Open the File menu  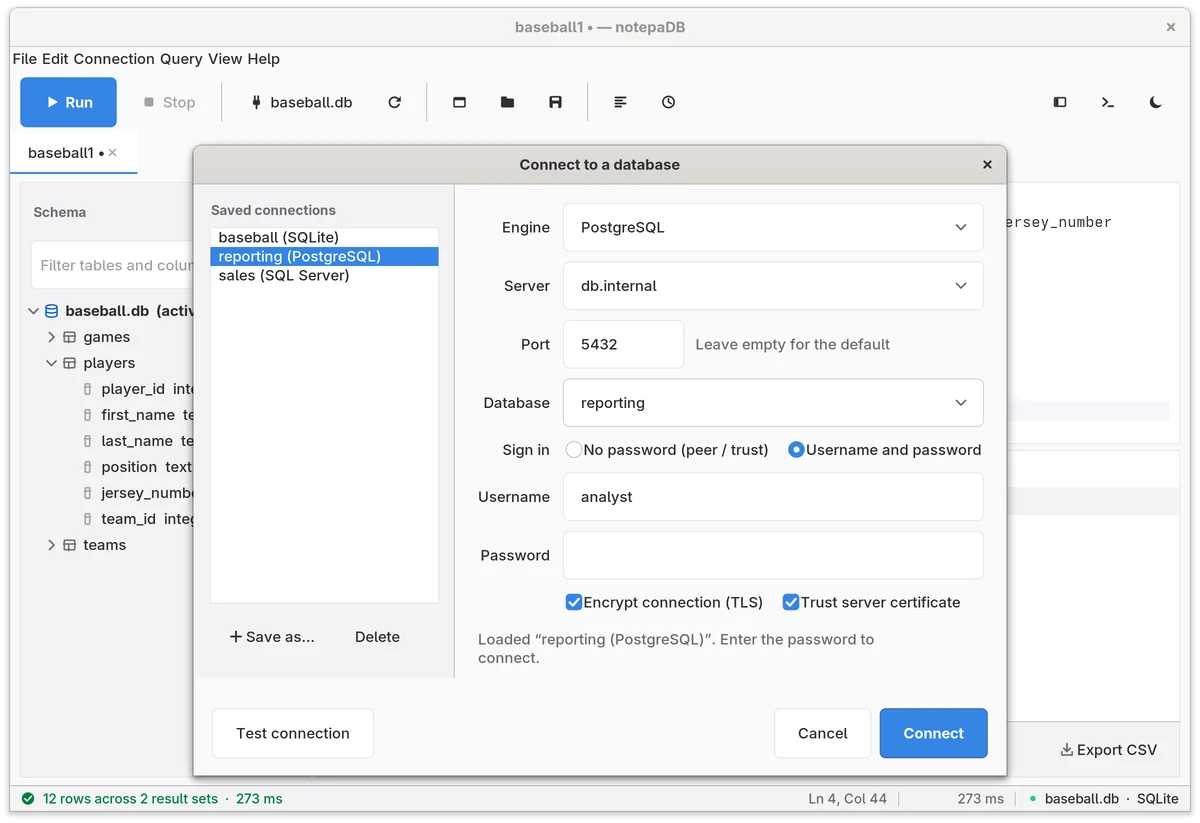coord(25,59)
